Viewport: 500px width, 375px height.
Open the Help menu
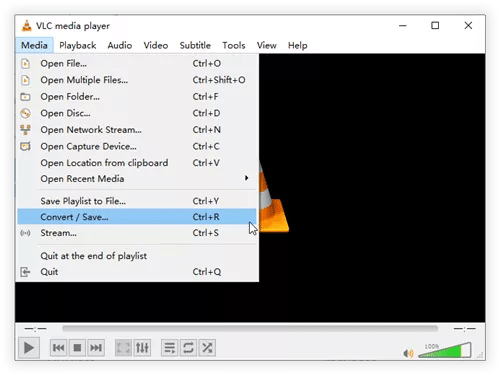tap(297, 45)
